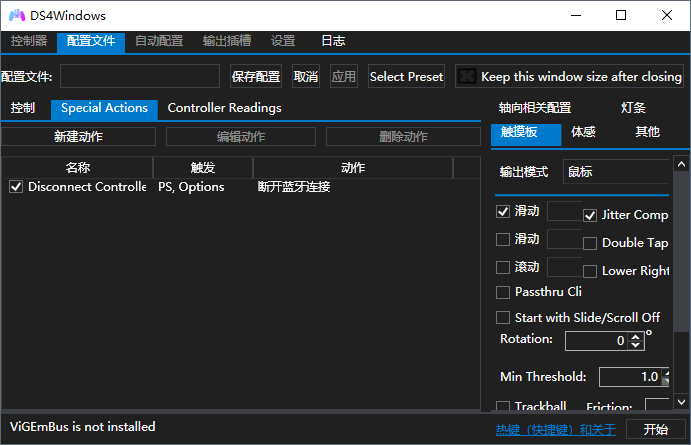Click the 删除动作 button

coord(403,137)
